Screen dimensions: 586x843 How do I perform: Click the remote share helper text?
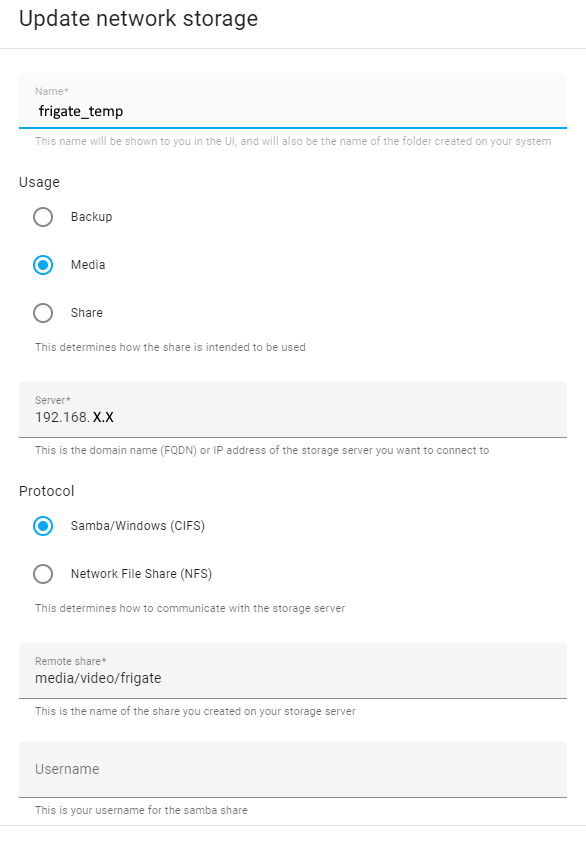(195, 710)
